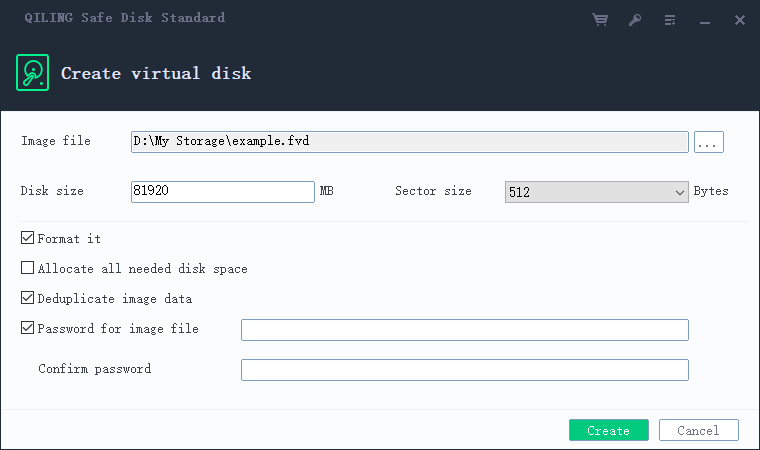Click the green virtual disk logo icon

point(32,73)
